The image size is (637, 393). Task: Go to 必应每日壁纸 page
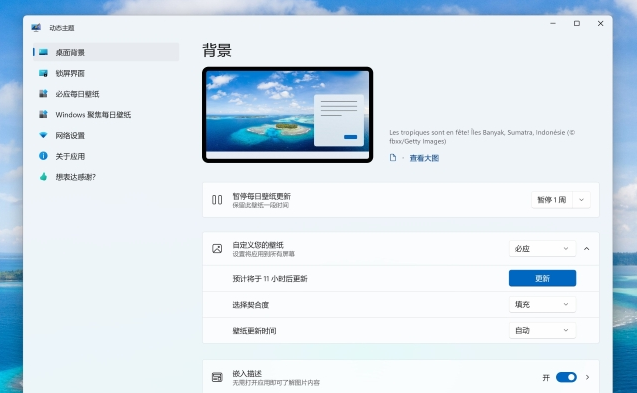click(106, 94)
